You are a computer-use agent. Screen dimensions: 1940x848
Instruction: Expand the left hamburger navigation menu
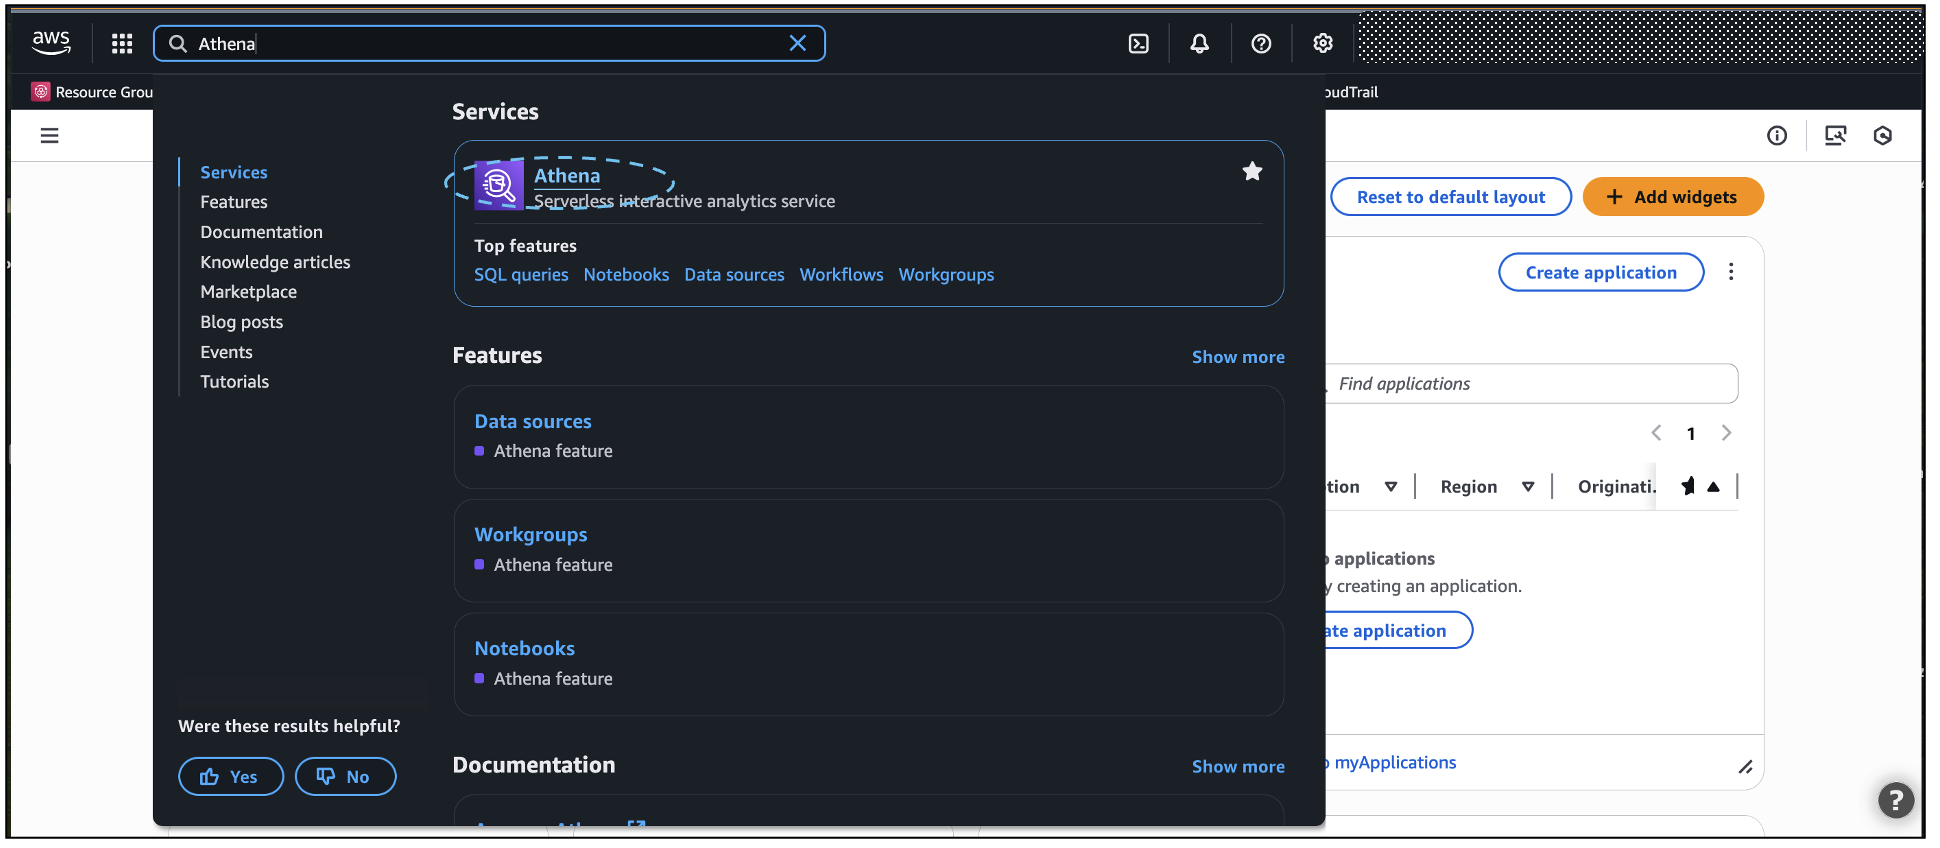49,135
